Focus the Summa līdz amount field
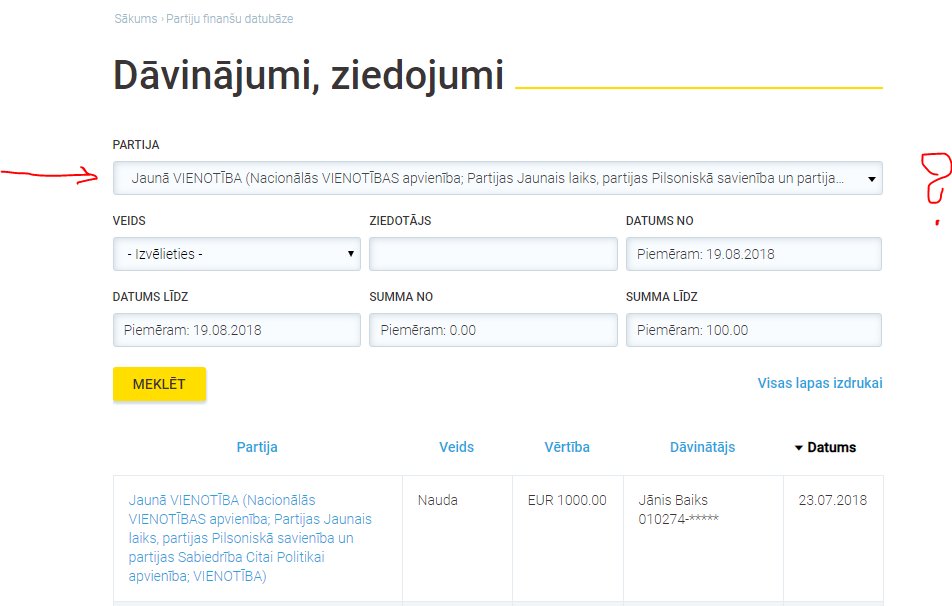The image size is (952, 606). click(x=753, y=330)
